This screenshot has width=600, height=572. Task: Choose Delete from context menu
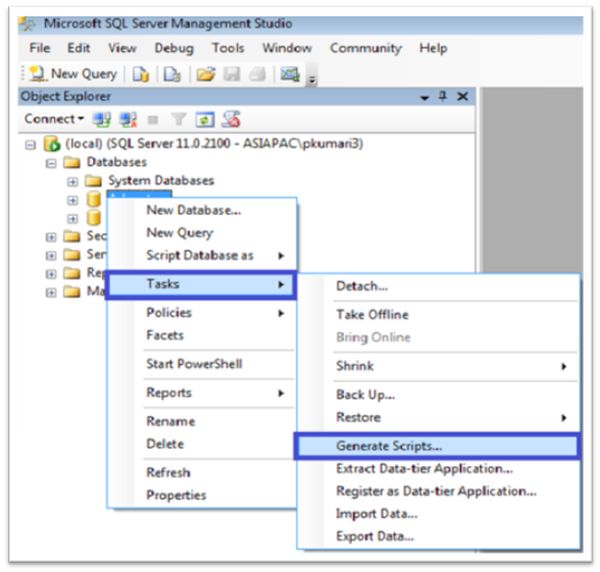pyautogui.click(x=202, y=444)
